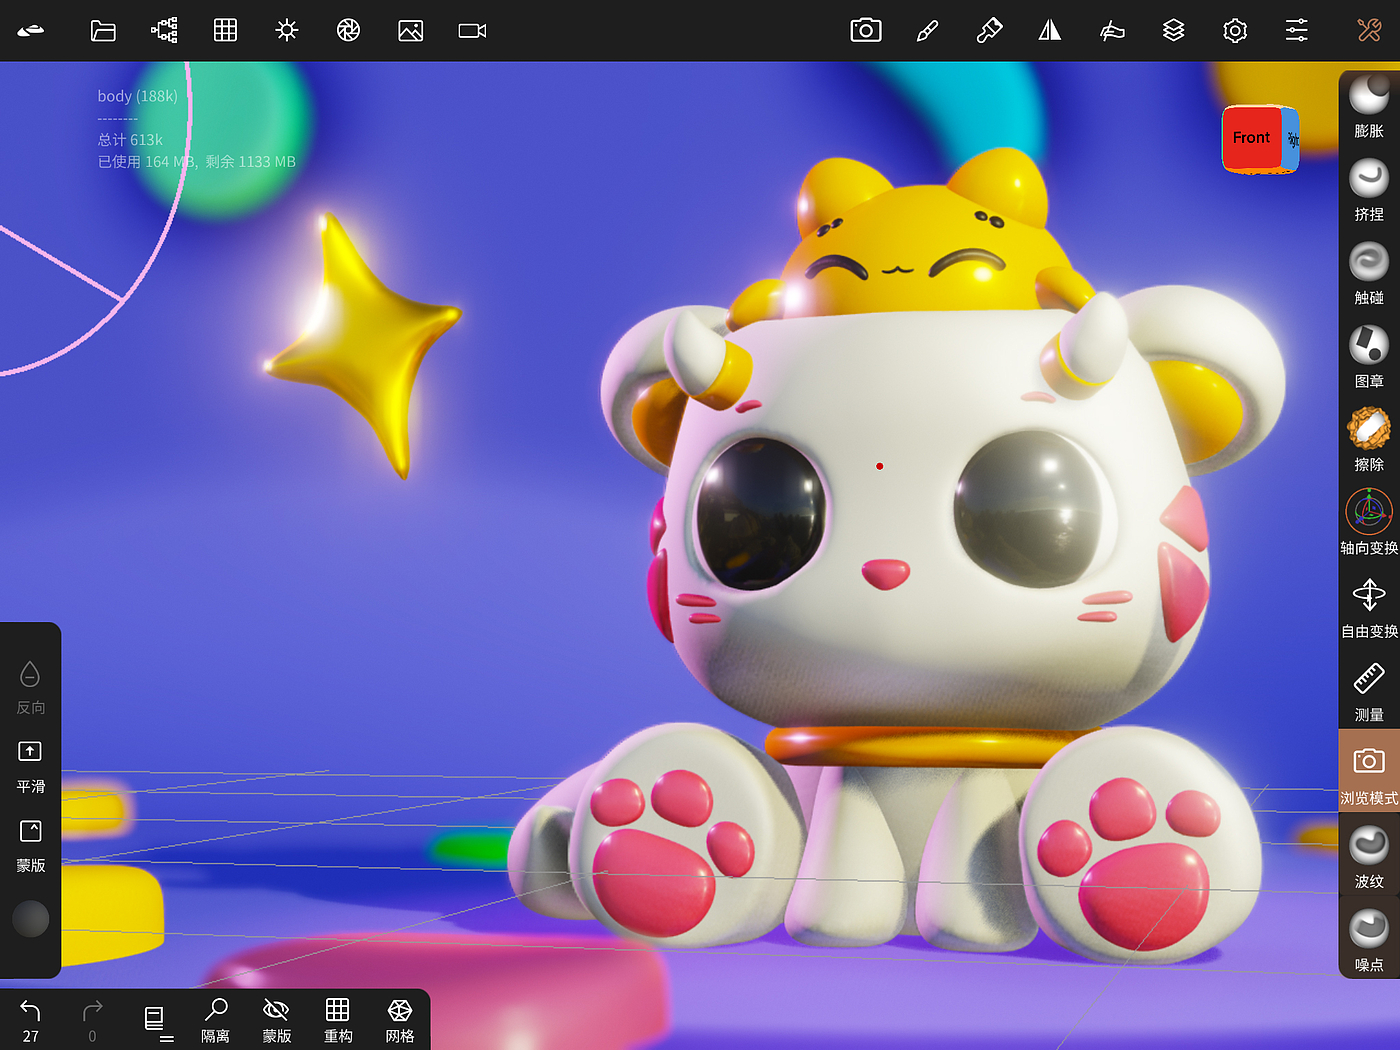Toggle 蒙版 mask visibility eye icon
Image resolution: width=1400 pixels, height=1050 pixels.
276,1019
